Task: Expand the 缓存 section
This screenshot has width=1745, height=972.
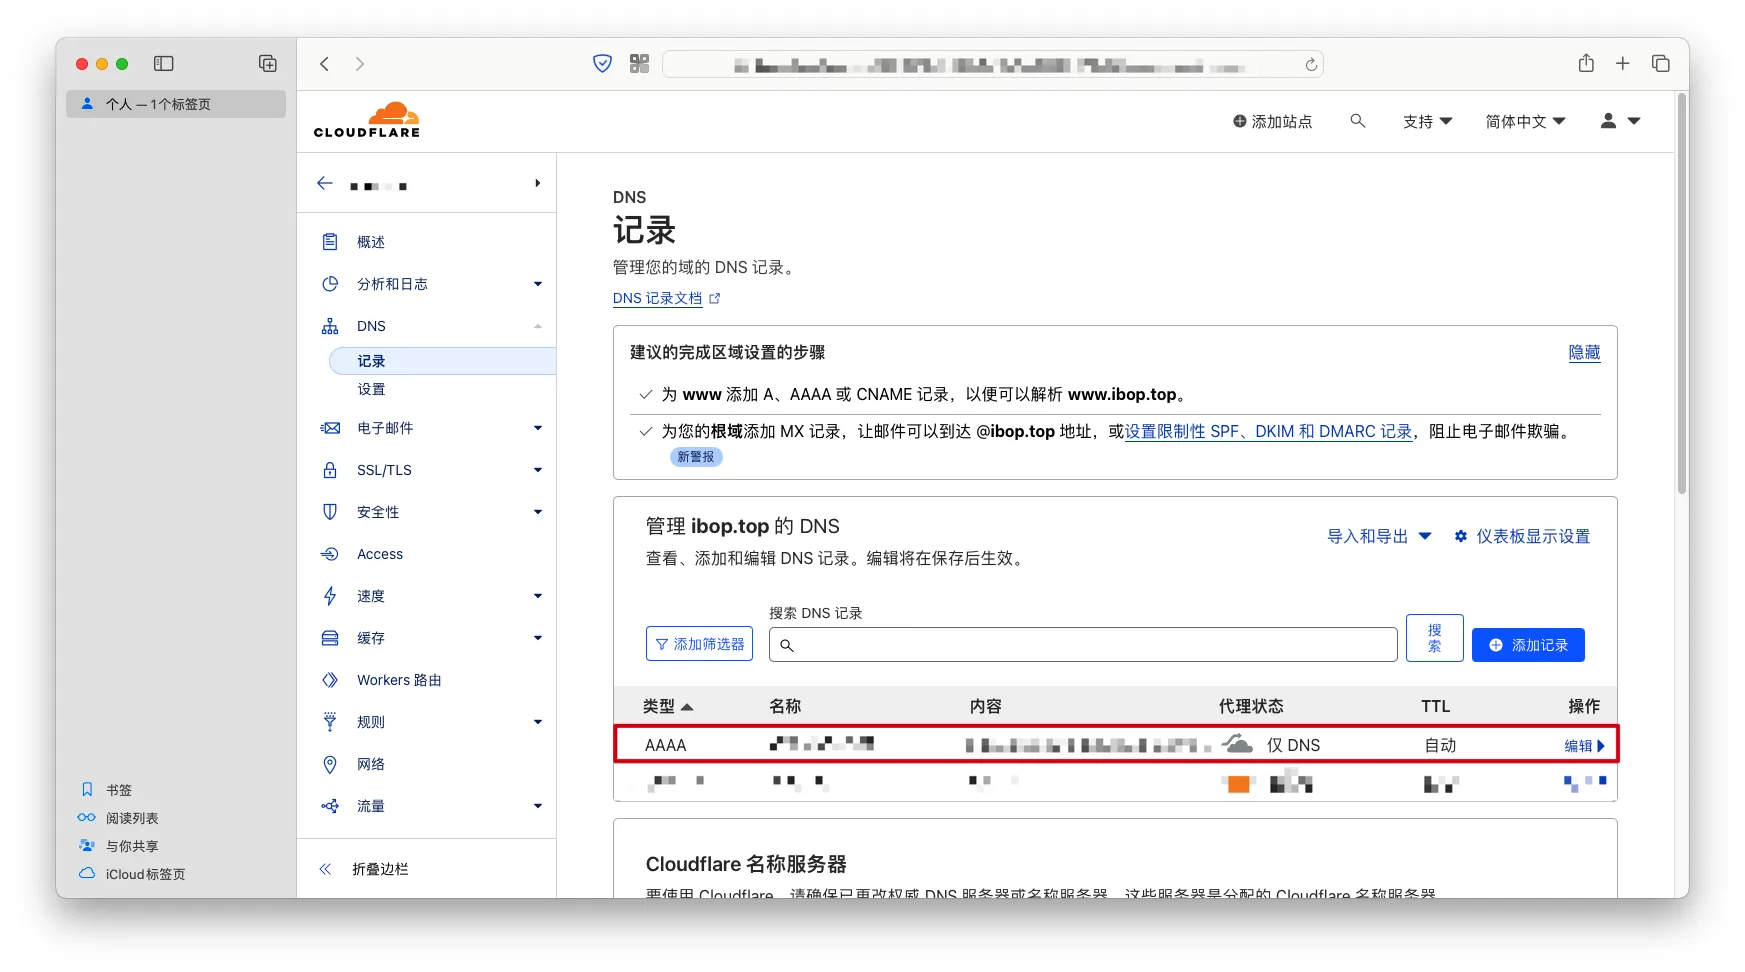Action: tap(432, 638)
